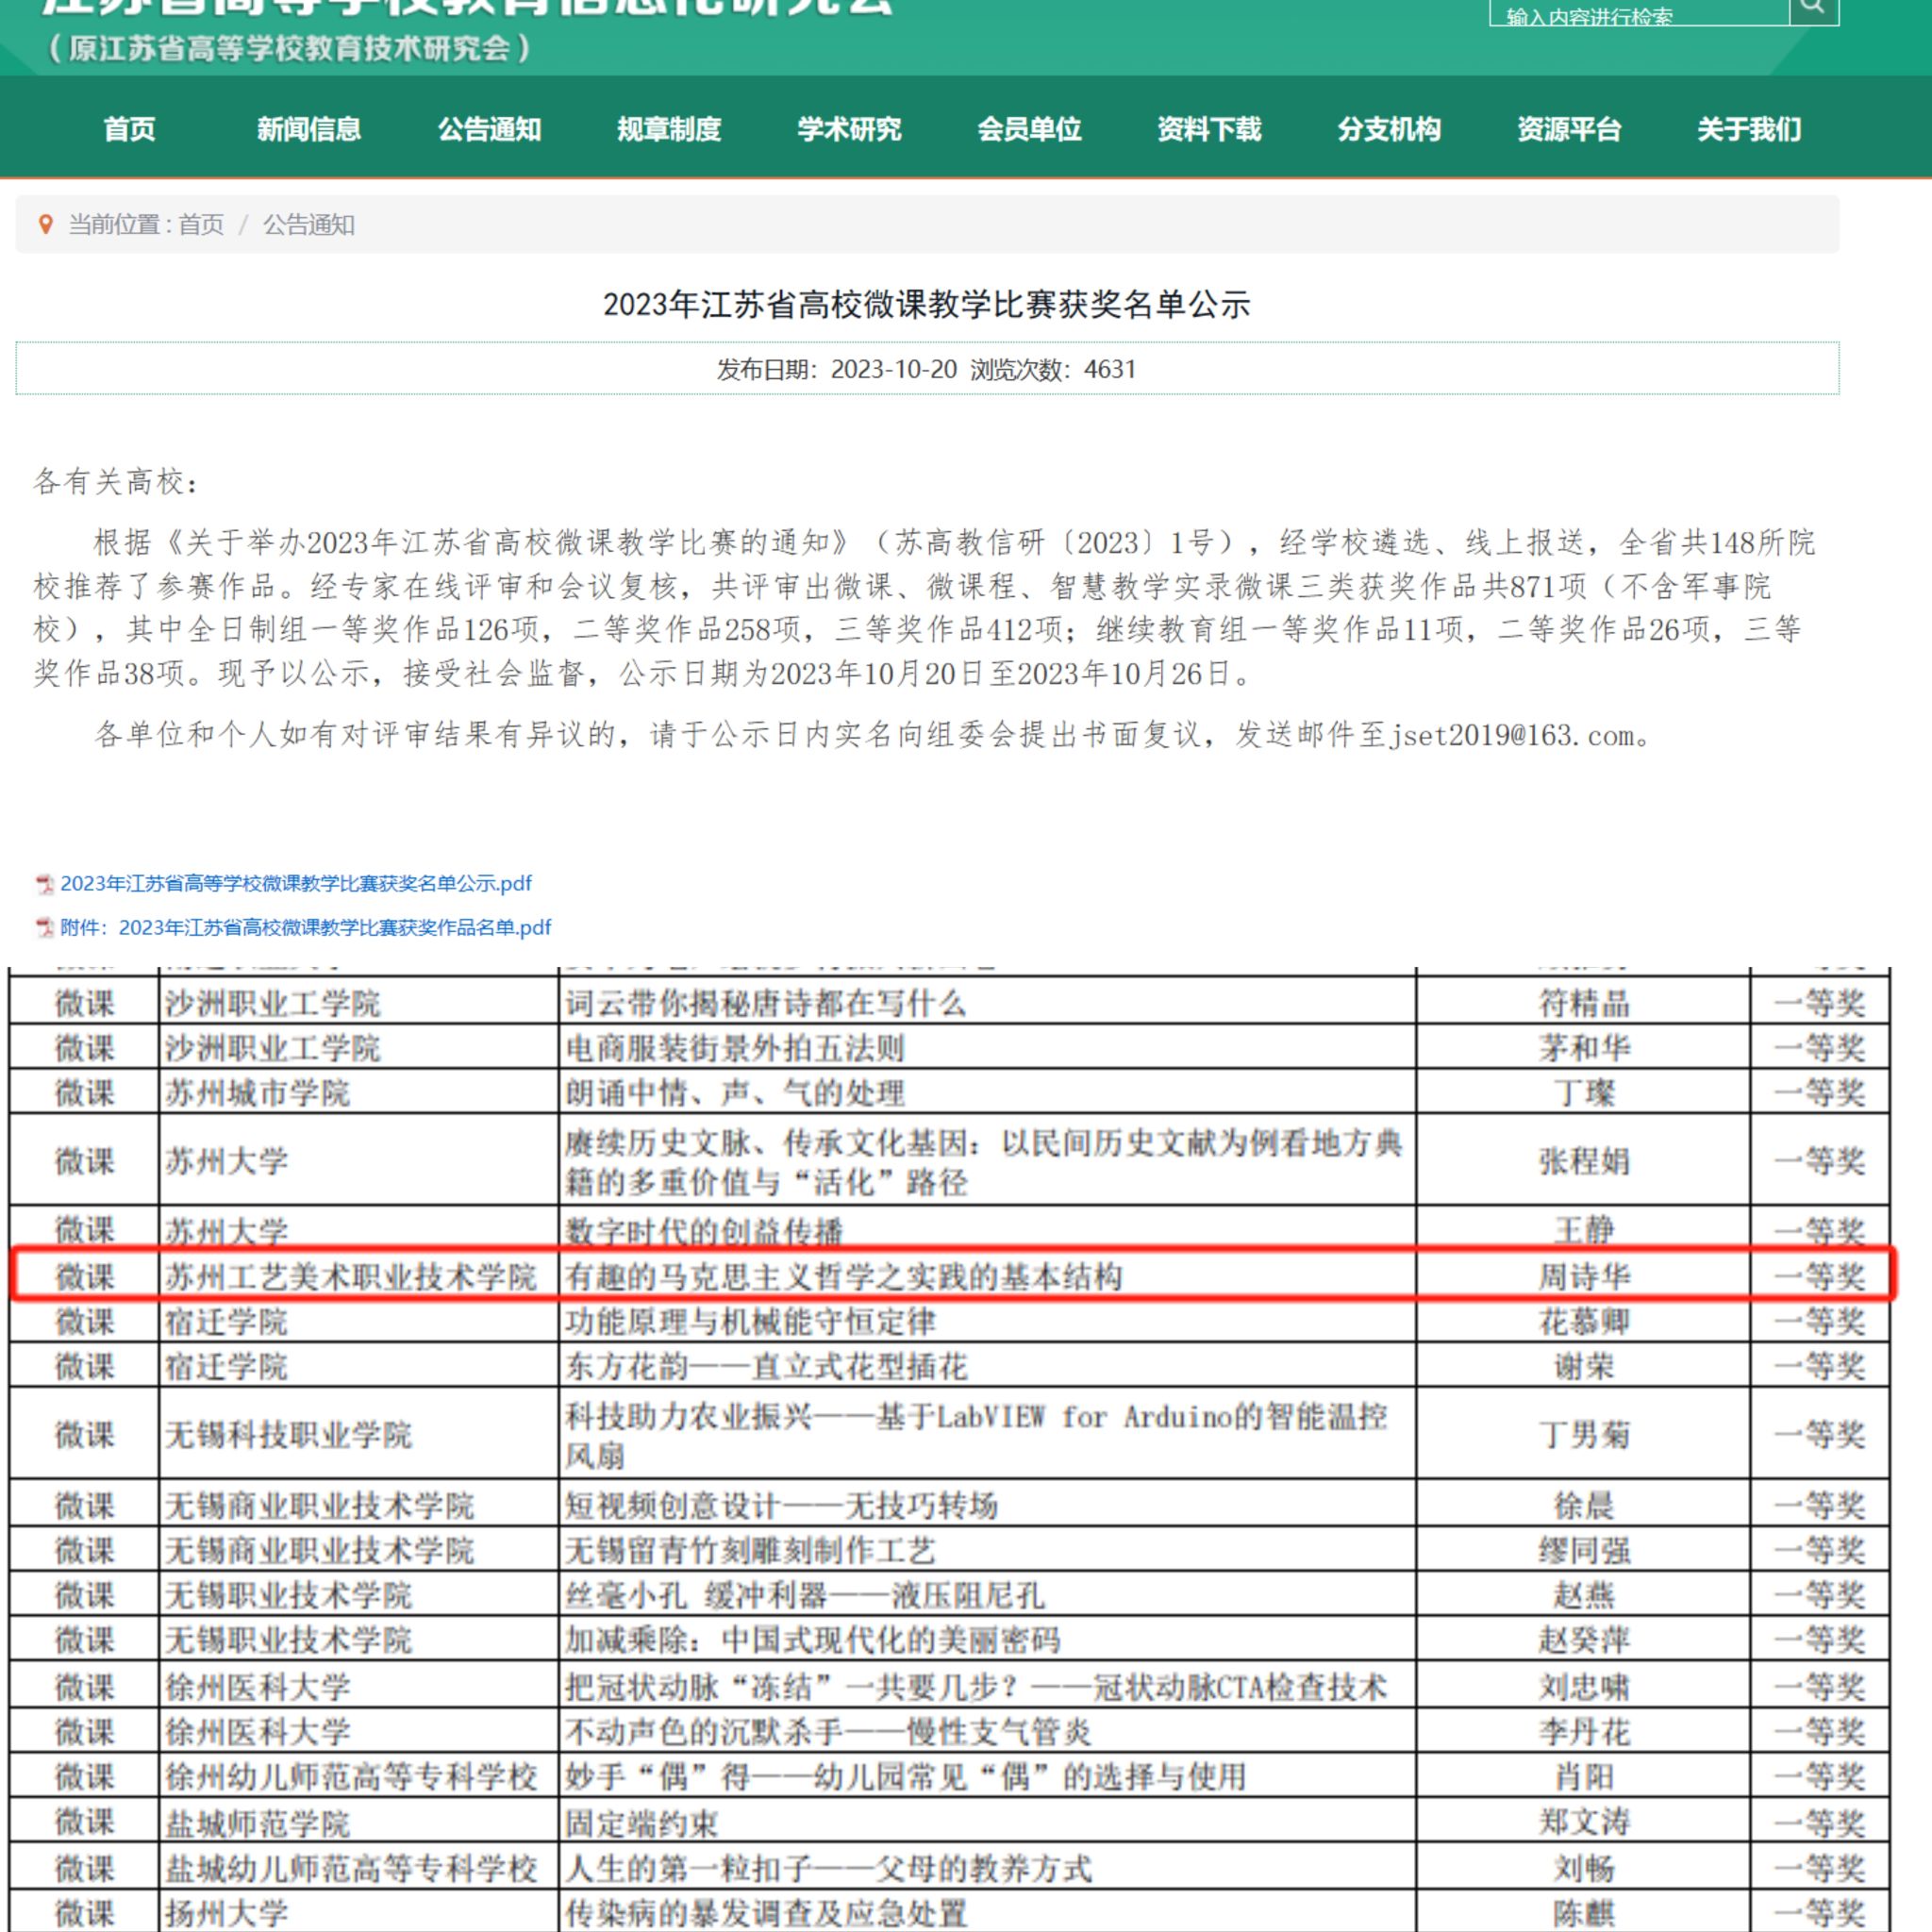The image size is (1932, 1932).
Task: Click the search magnifier icon
Action: tap(1813, 8)
